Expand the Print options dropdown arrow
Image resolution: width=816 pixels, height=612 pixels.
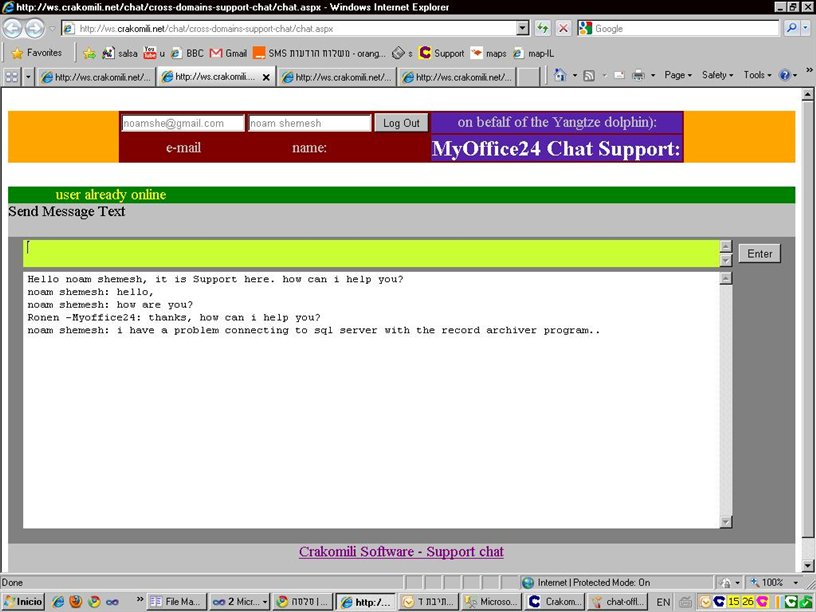(653, 75)
